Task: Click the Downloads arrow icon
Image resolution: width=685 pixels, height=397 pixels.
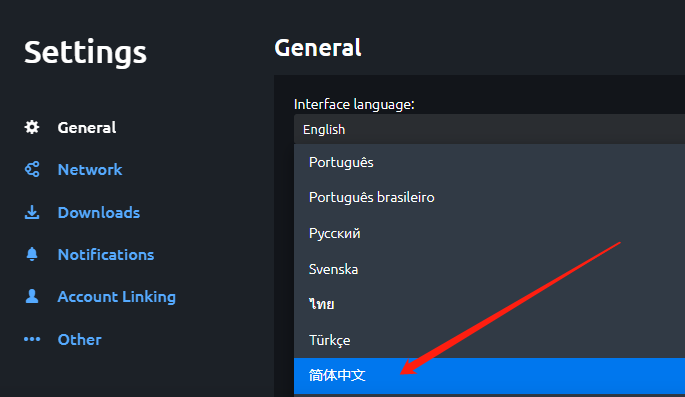Action: (32, 212)
